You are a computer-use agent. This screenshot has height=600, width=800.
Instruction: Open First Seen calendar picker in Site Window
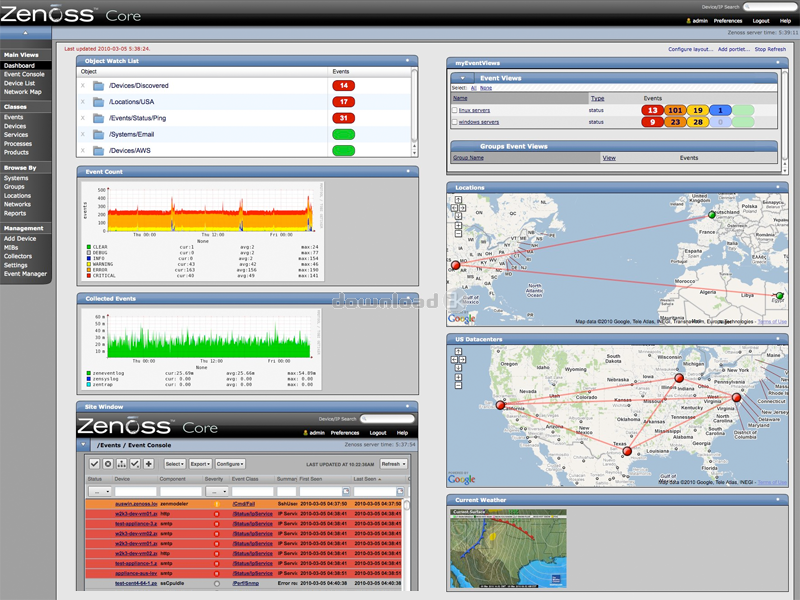tap(346, 491)
